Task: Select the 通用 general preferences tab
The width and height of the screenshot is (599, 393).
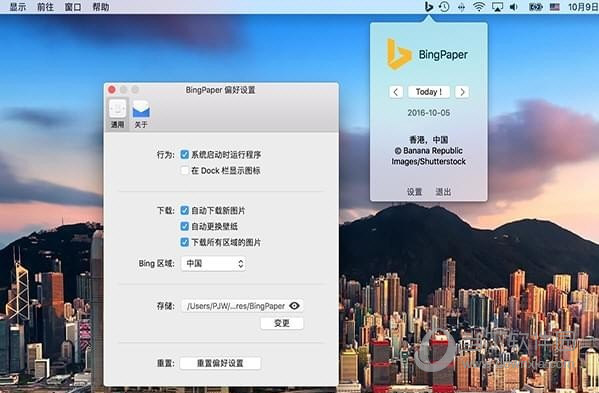Action: pyautogui.click(x=117, y=114)
